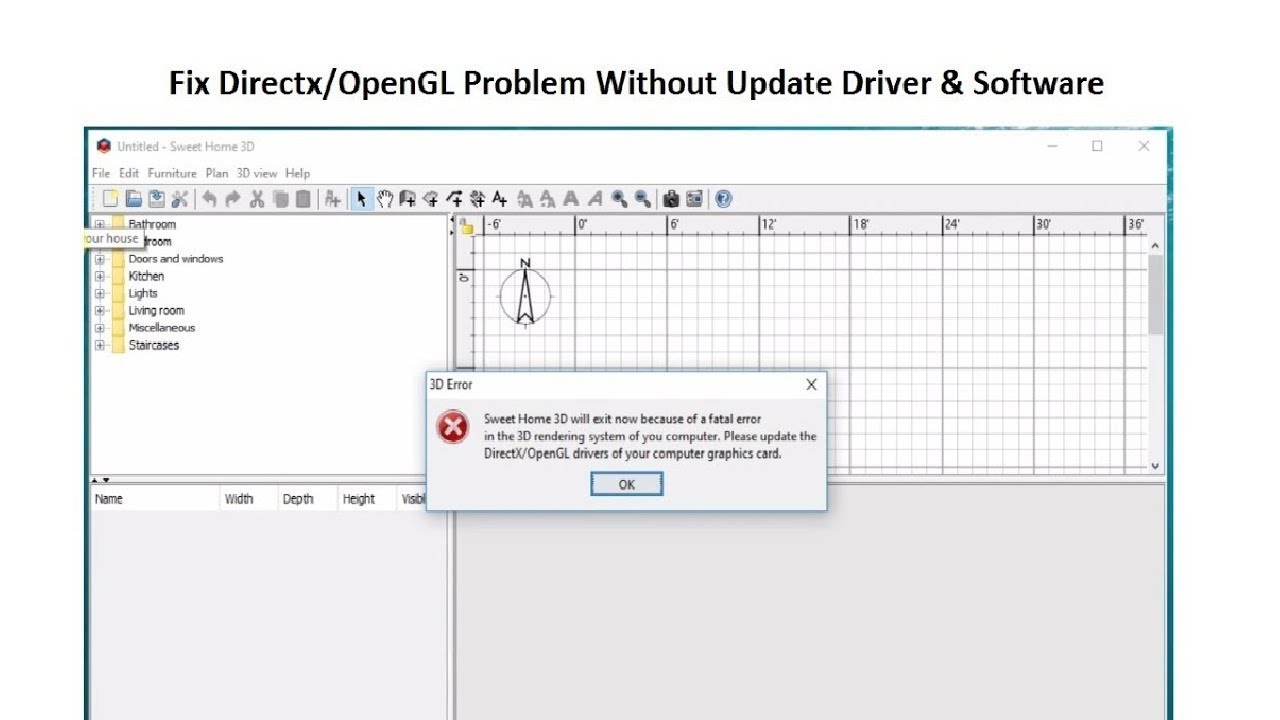This screenshot has width=1280, height=720.
Task: Sort furniture list by Depth column
Action: (306, 499)
